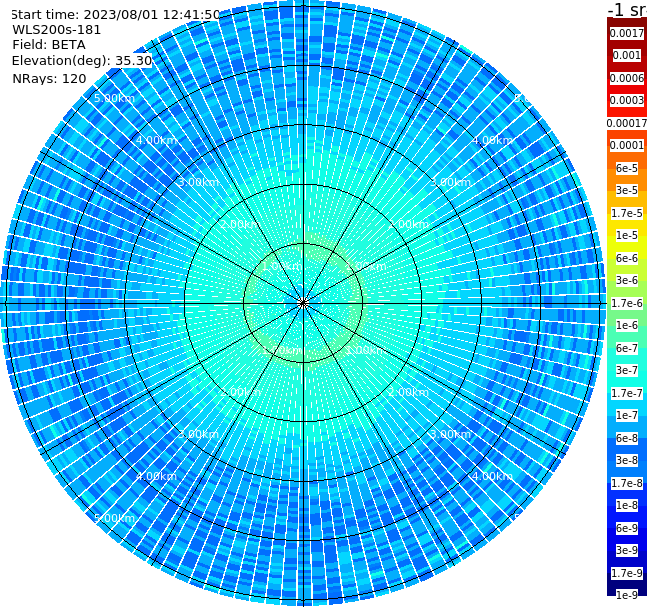Select the 0.0017 colorbar value

click(x=627, y=33)
